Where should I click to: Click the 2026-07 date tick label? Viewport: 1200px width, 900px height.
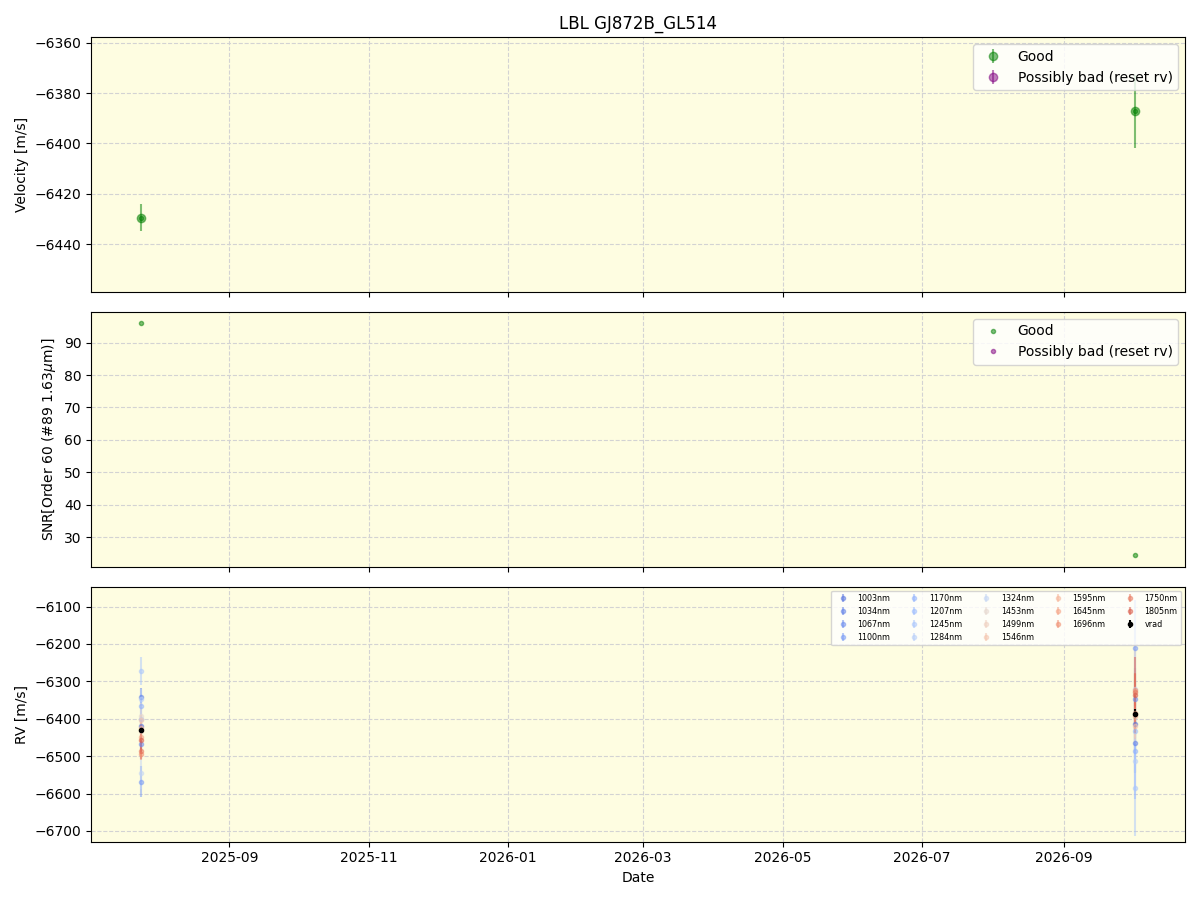[922, 857]
